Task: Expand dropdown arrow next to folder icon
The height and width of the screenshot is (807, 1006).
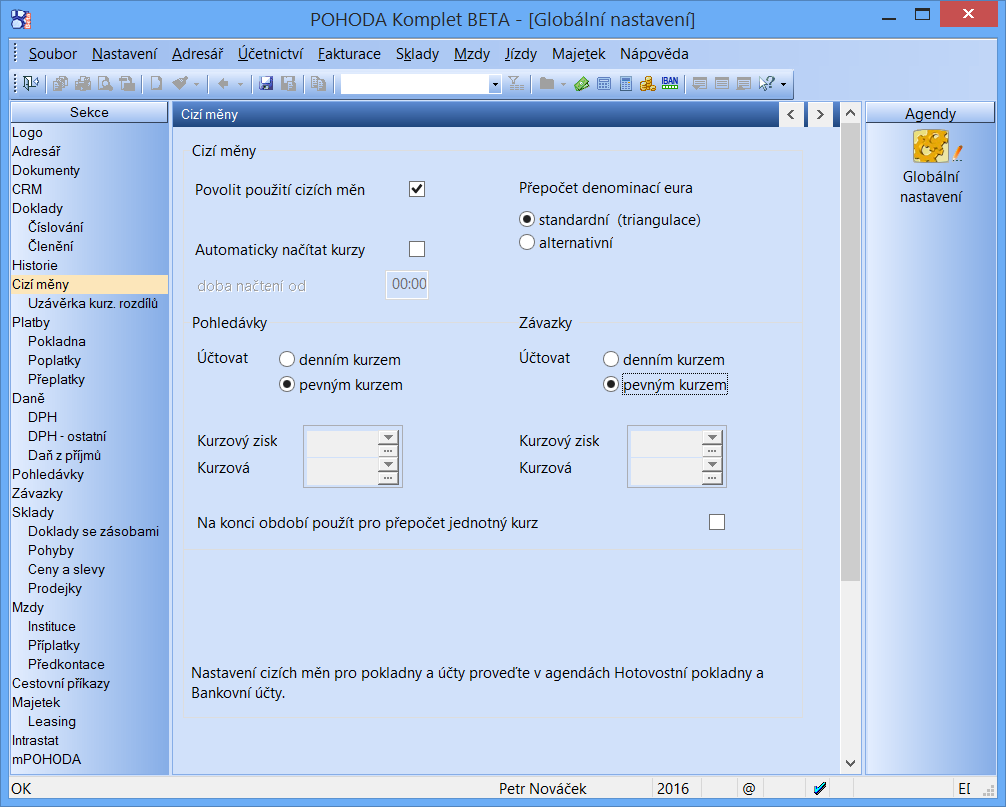Action: pos(563,84)
